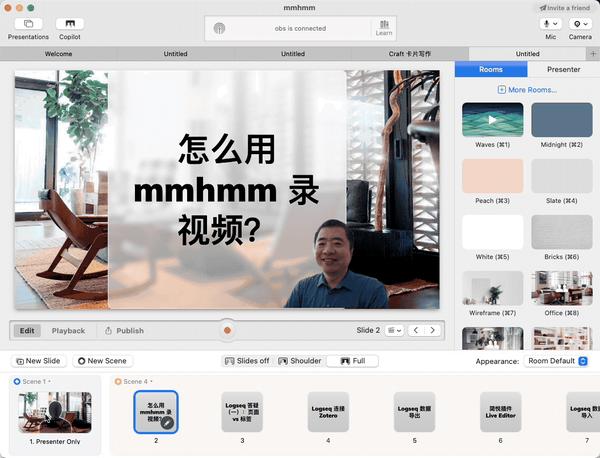Open the Presentations panel icon
Screen dimensions: 600x458
click(x=28, y=24)
